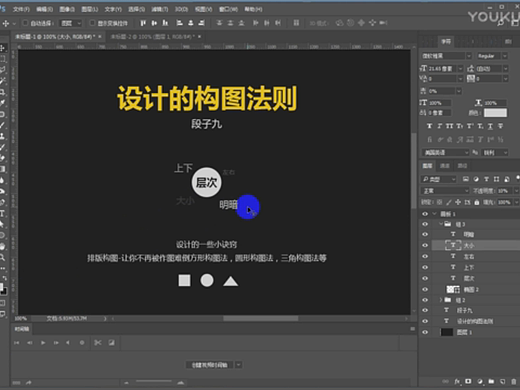This screenshot has width=520, height=390.
Task: Toggle faux italic text style
Action: click(439, 126)
